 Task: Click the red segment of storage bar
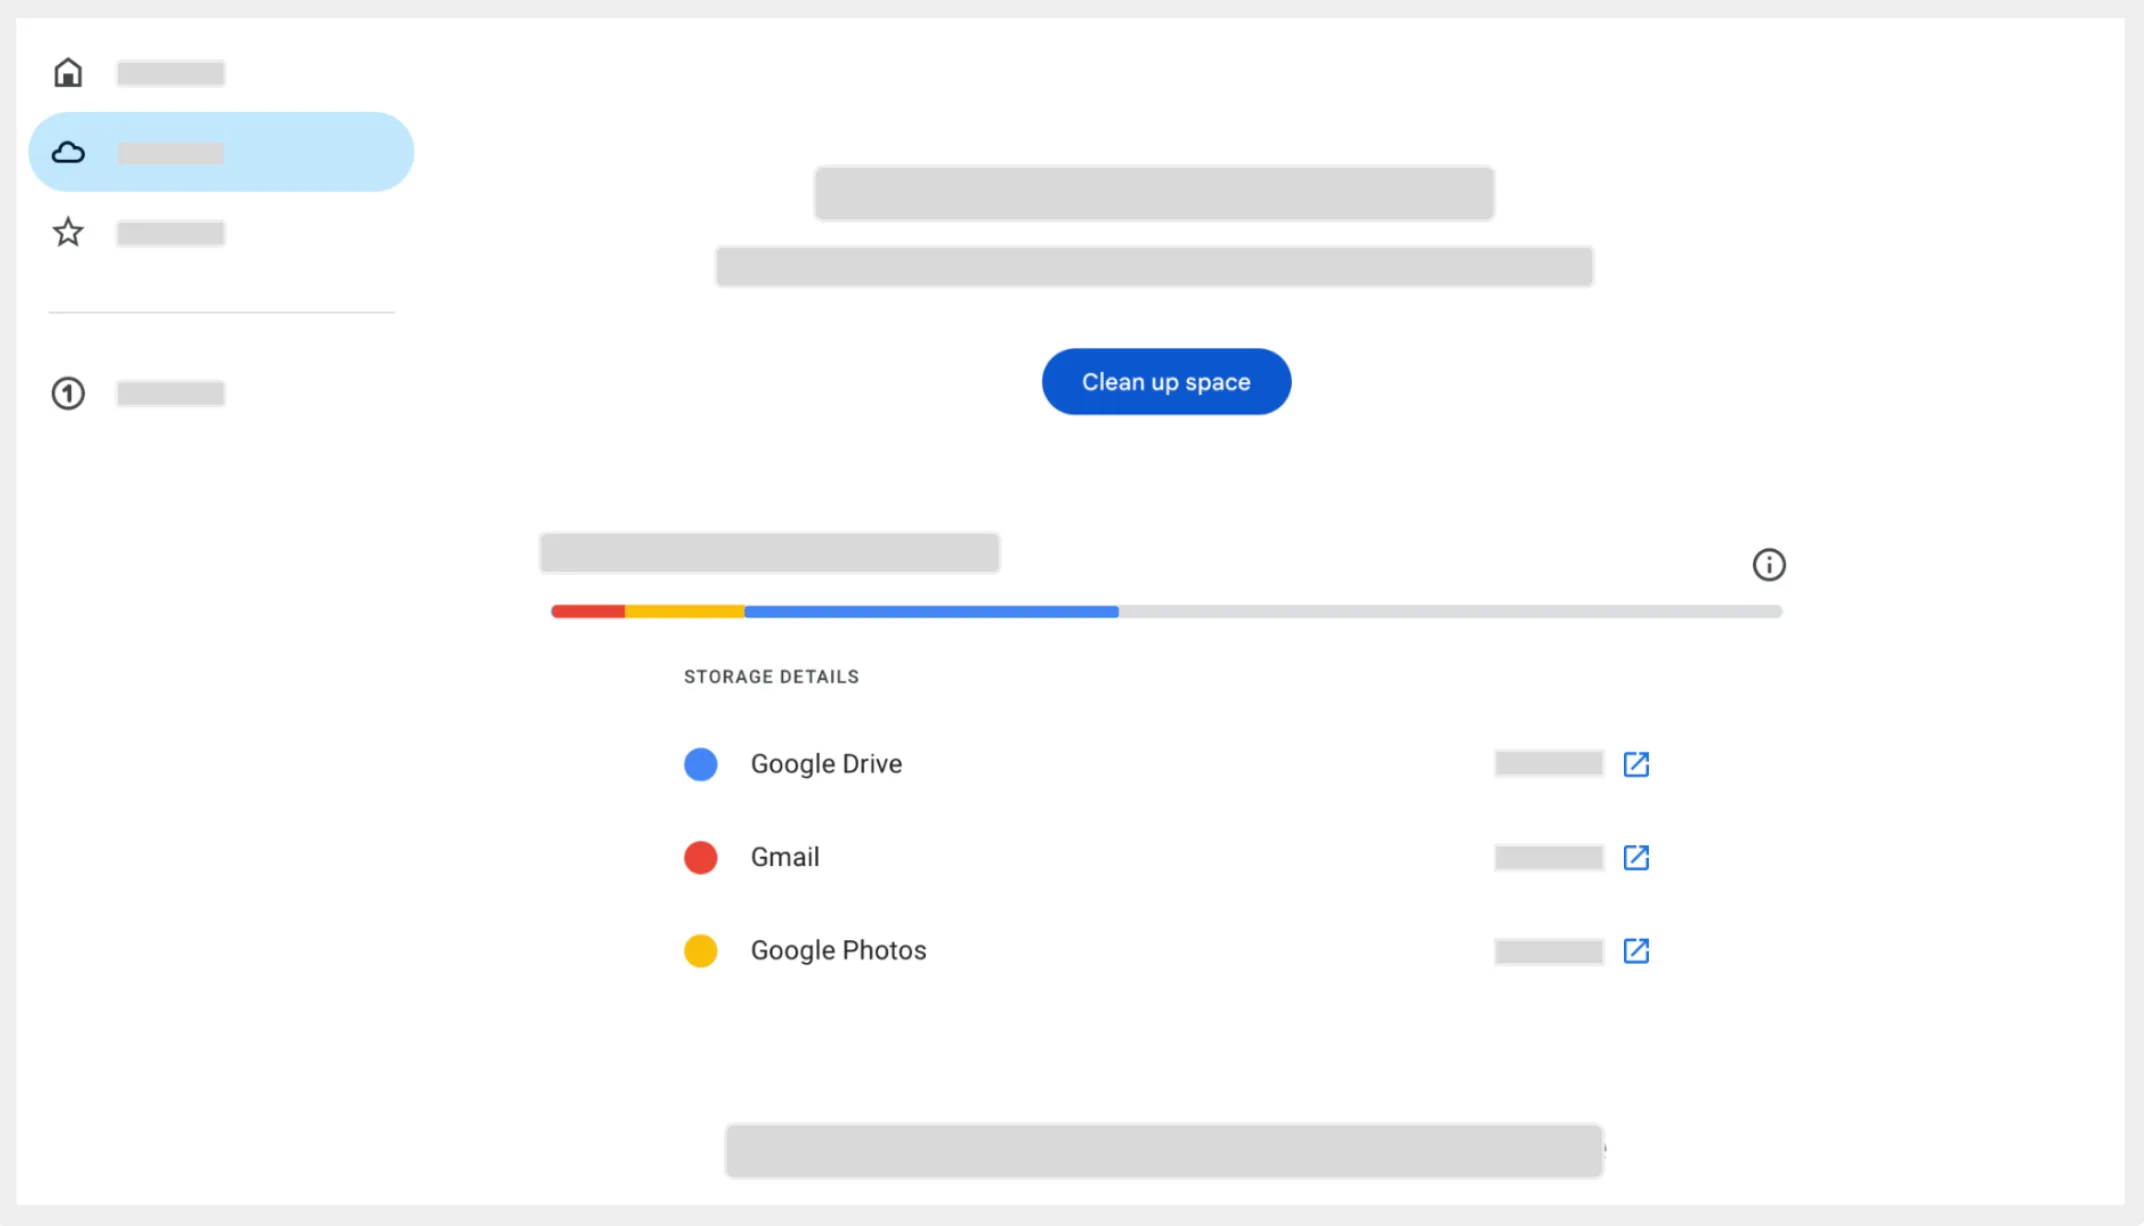point(588,611)
